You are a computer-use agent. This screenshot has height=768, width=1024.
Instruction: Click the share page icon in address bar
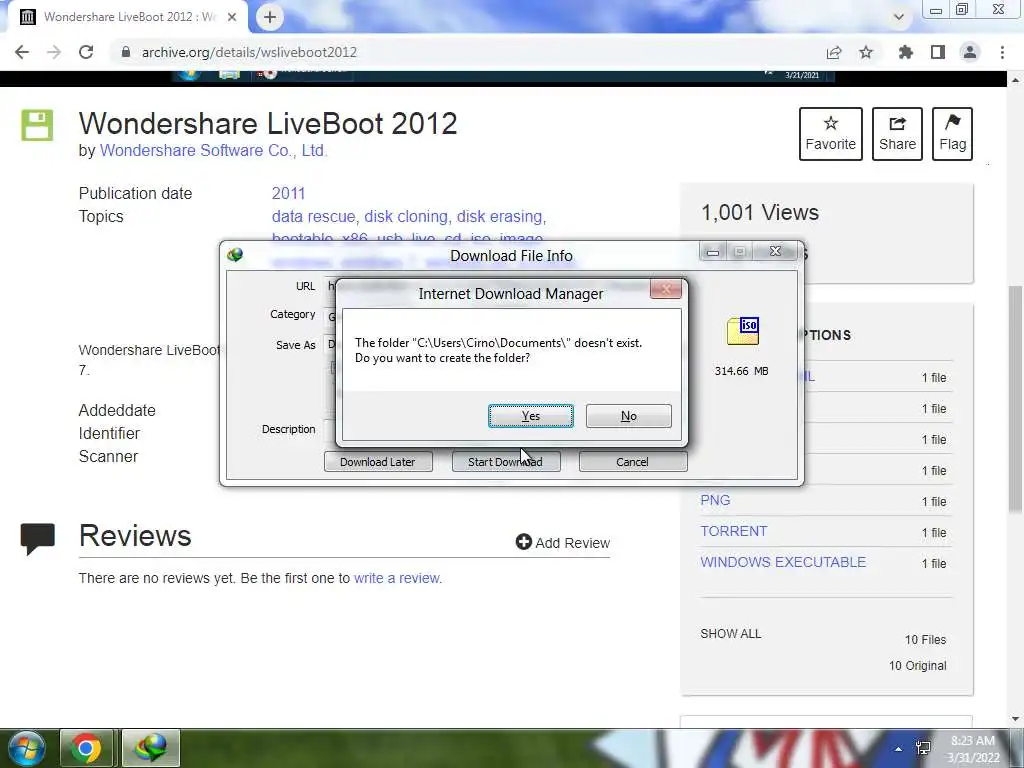point(834,52)
